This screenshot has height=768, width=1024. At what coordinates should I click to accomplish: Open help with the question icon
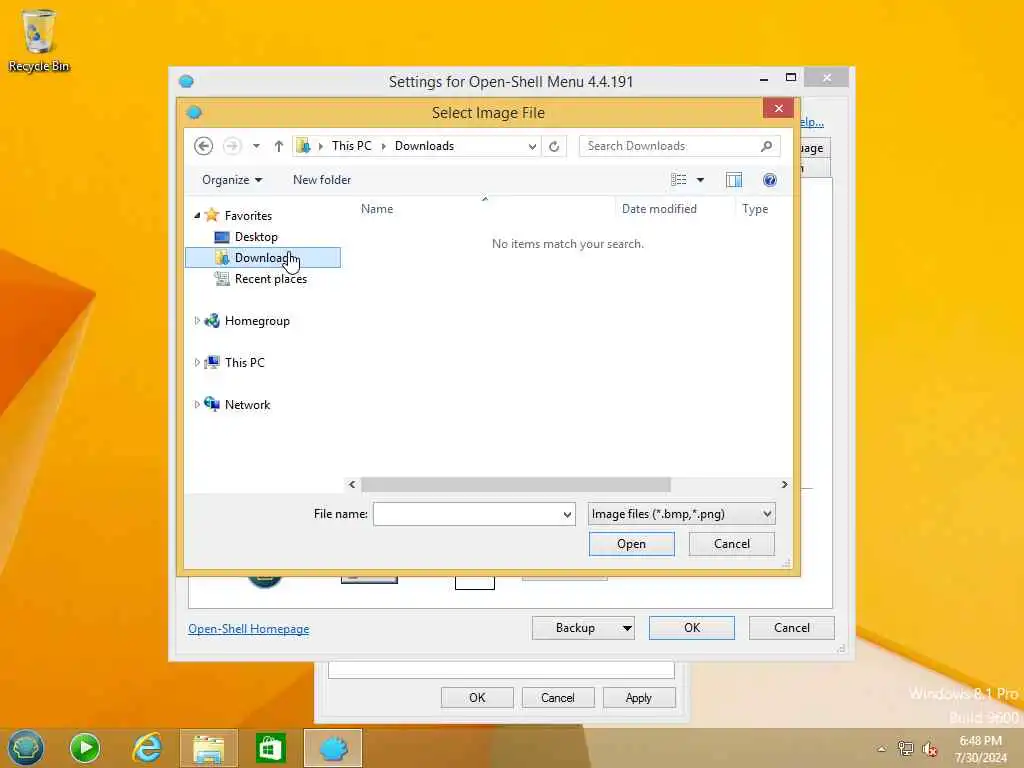769,180
